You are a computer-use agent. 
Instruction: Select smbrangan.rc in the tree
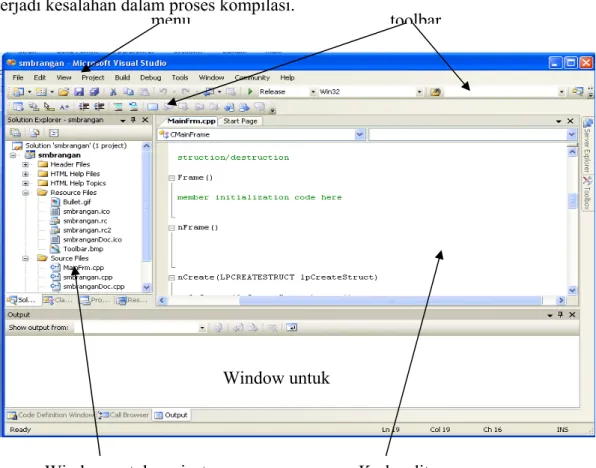coord(85,221)
